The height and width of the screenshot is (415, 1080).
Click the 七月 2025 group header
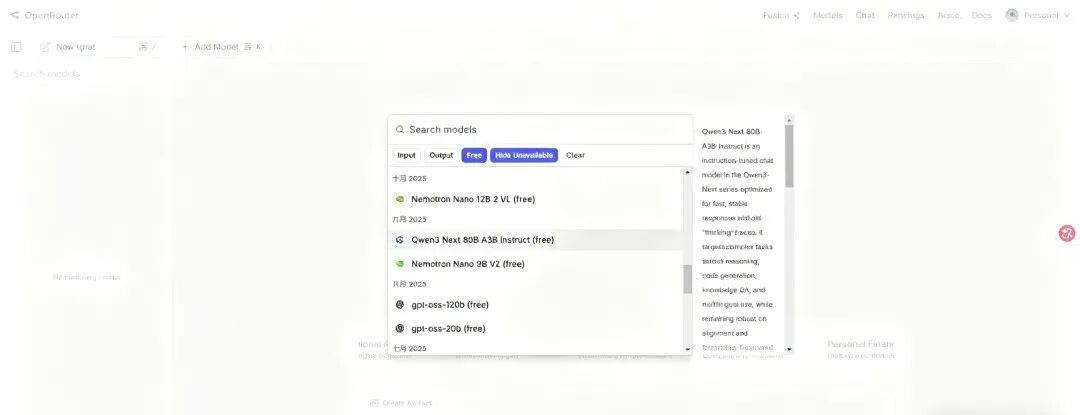[x=409, y=348]
